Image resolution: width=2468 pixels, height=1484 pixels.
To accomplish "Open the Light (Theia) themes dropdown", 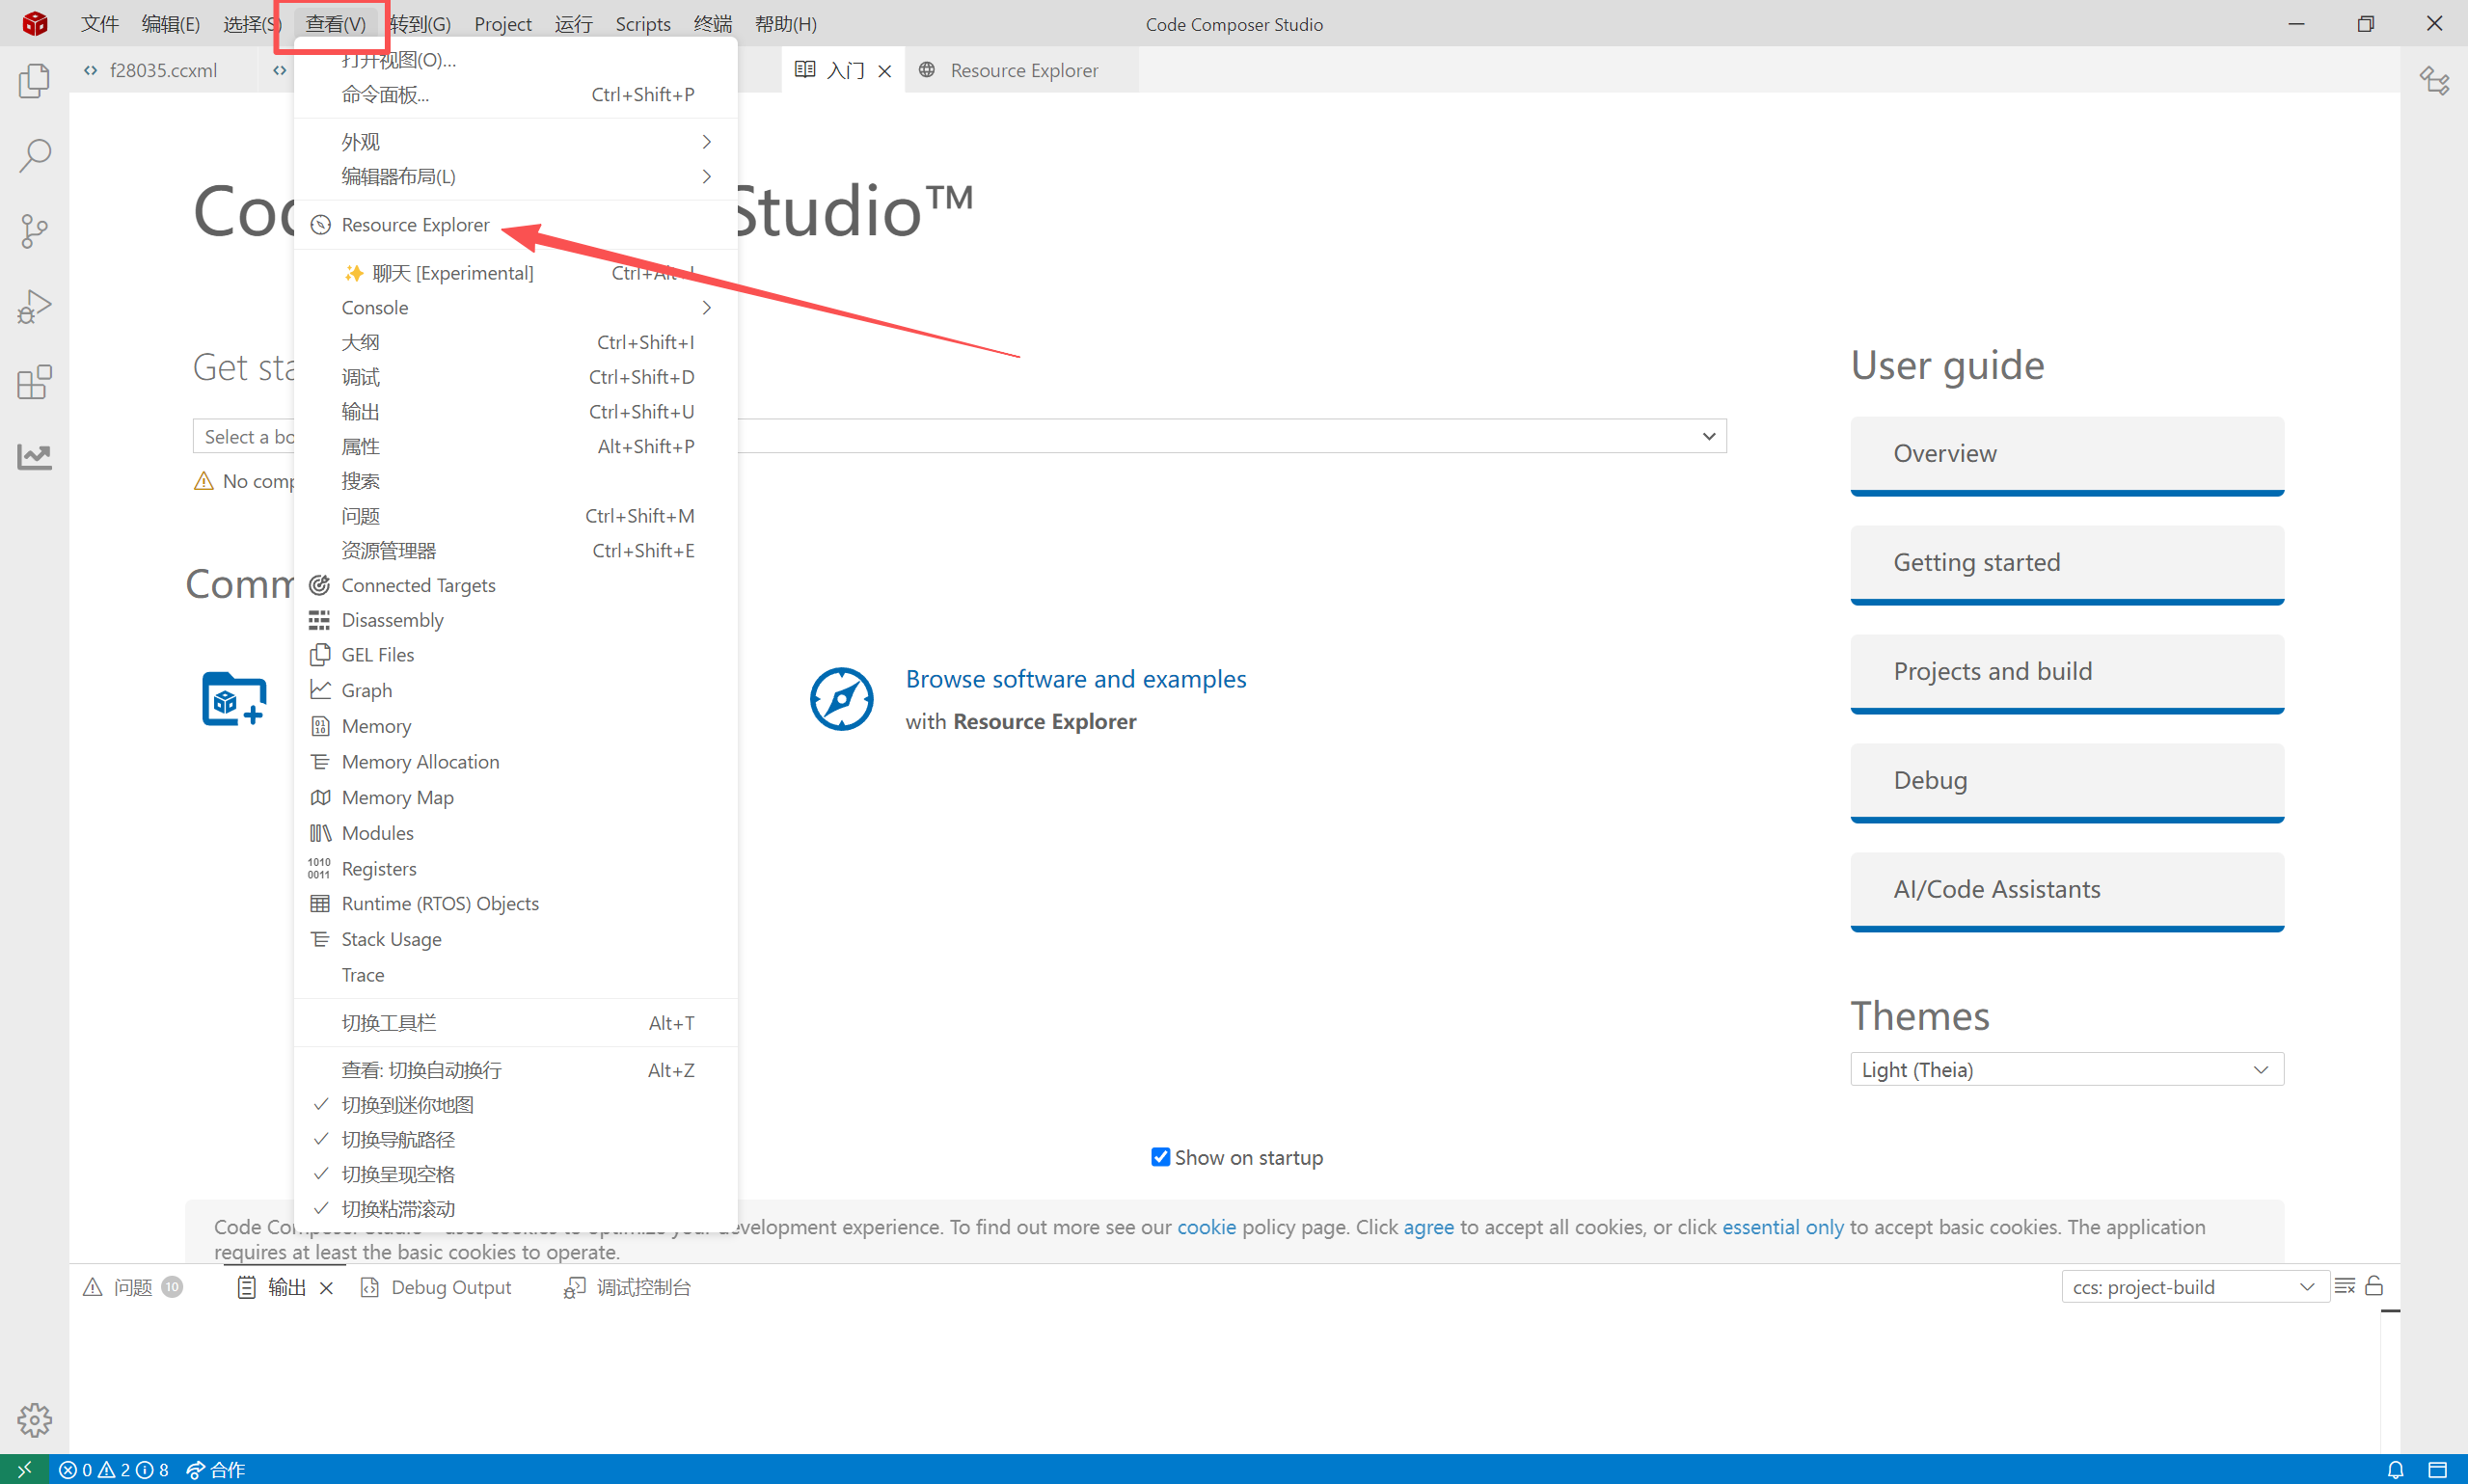I will [2066, 1069].
